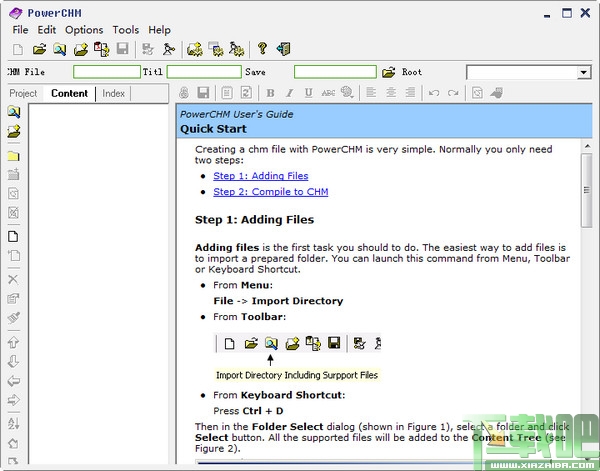Click the Redo arrow in the editor toolbar
Viewport: 600px width, 471px height.
(x=453, y=93)
